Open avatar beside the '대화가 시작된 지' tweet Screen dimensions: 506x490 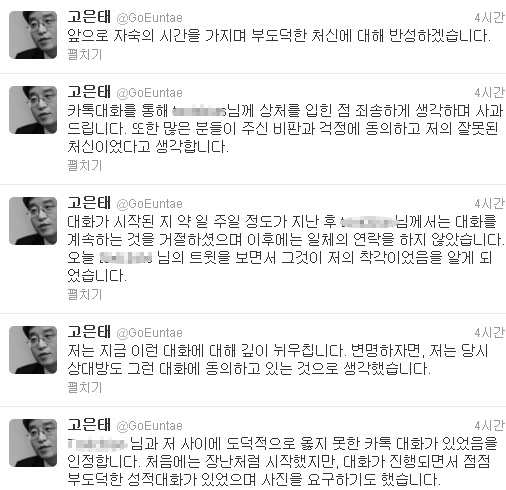pos(33,221)
